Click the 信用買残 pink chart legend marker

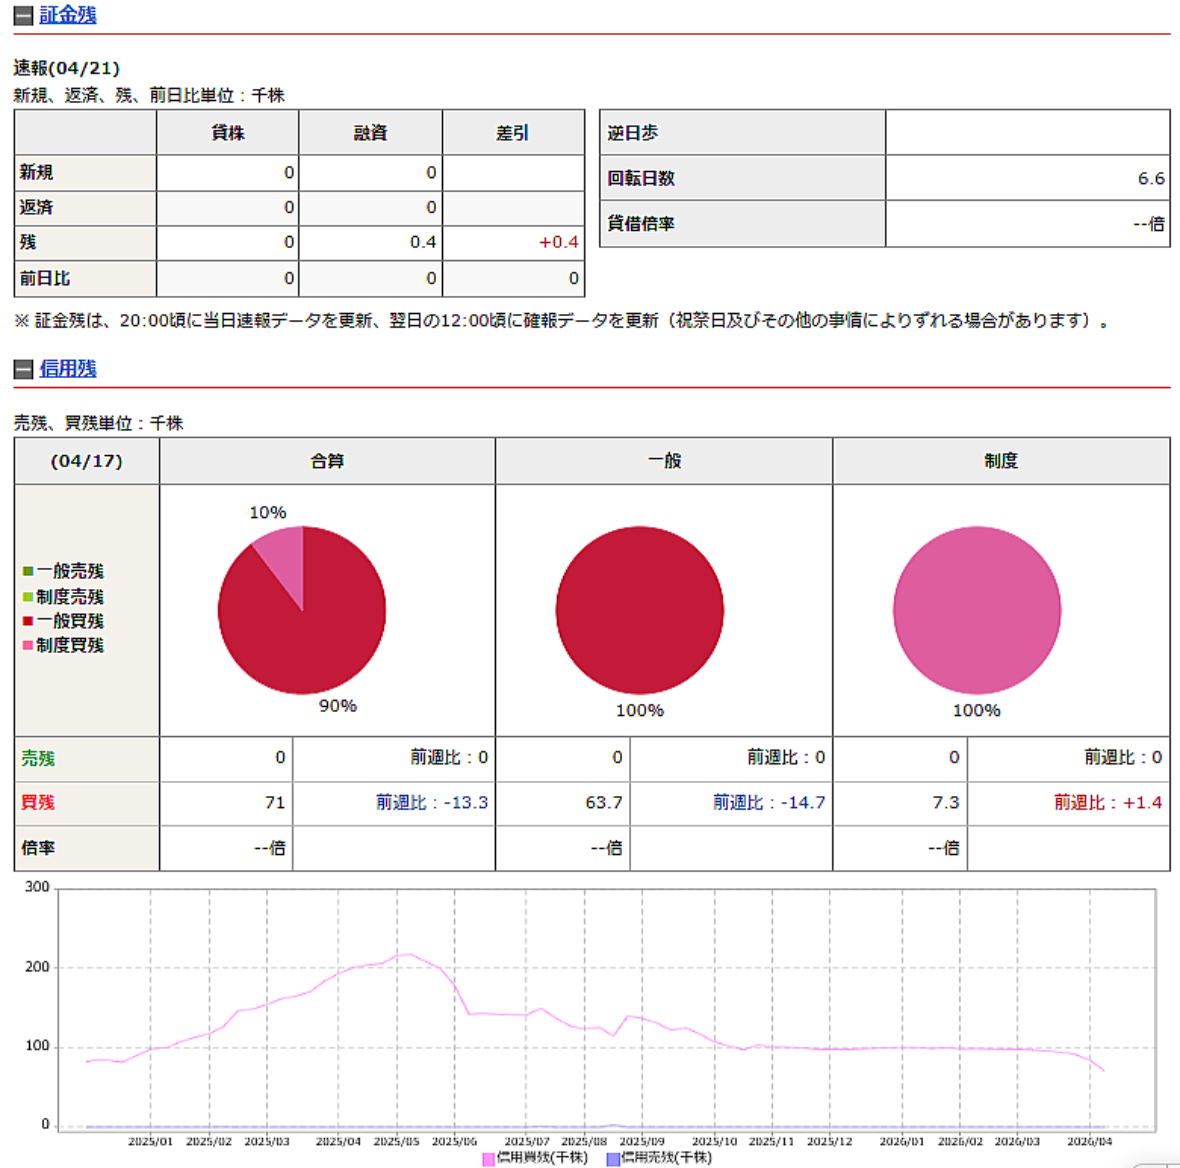click(x=488, y=1159)
